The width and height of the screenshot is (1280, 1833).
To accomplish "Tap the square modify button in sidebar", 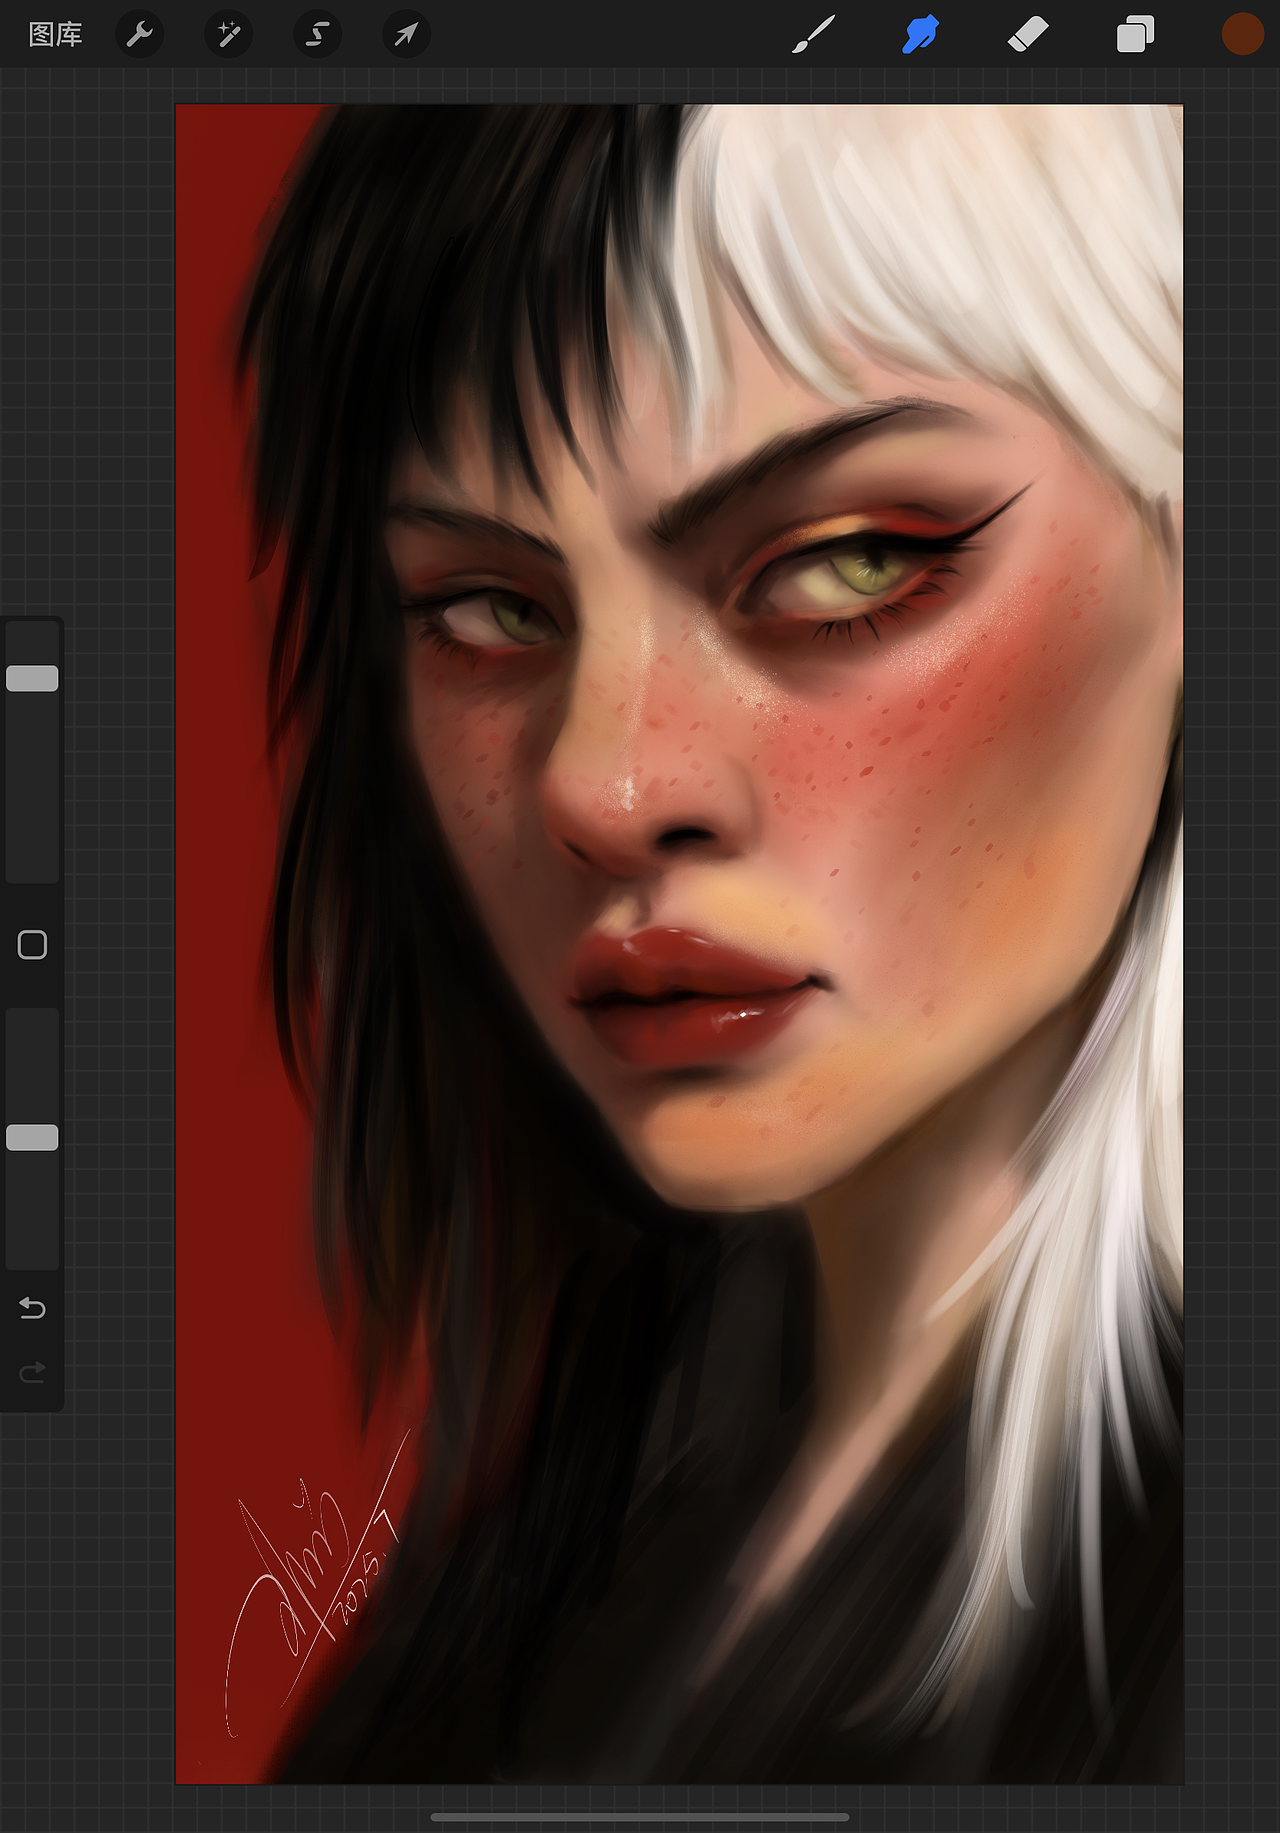I will pyautogui.click(x=32, y=945).
